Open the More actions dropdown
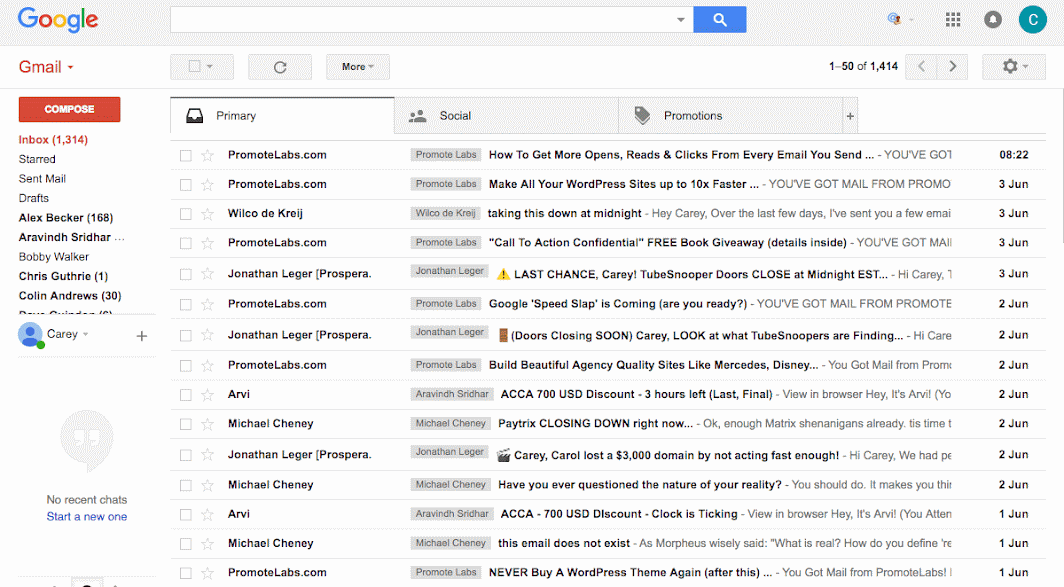Screen dimensions: 1064x587 (358, 67)
